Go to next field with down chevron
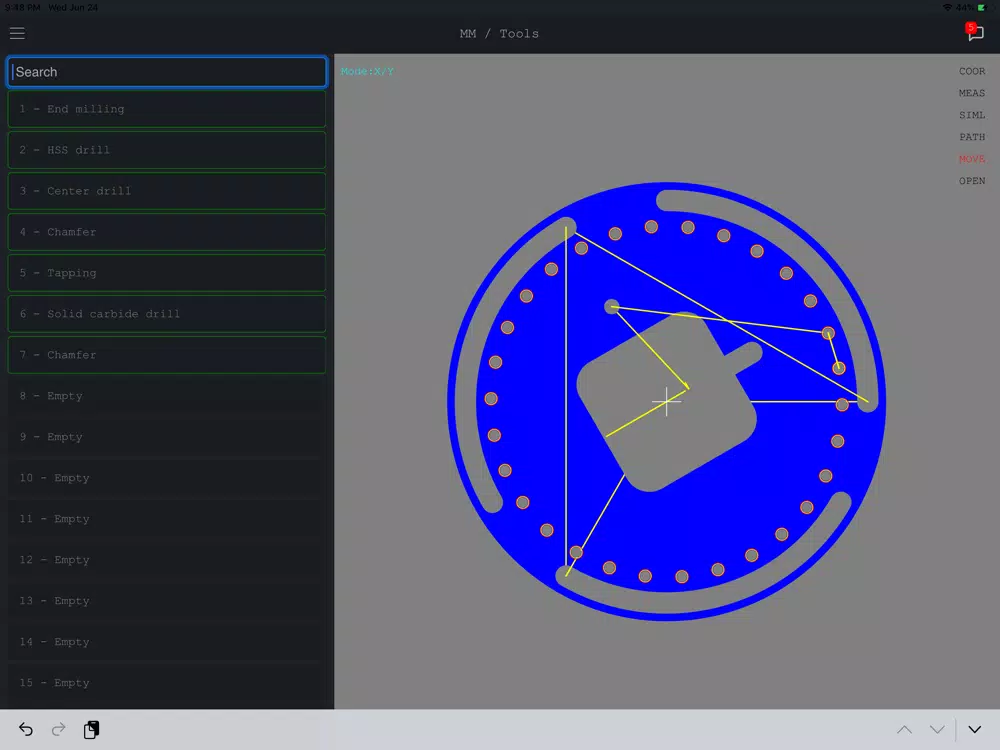 937,729
